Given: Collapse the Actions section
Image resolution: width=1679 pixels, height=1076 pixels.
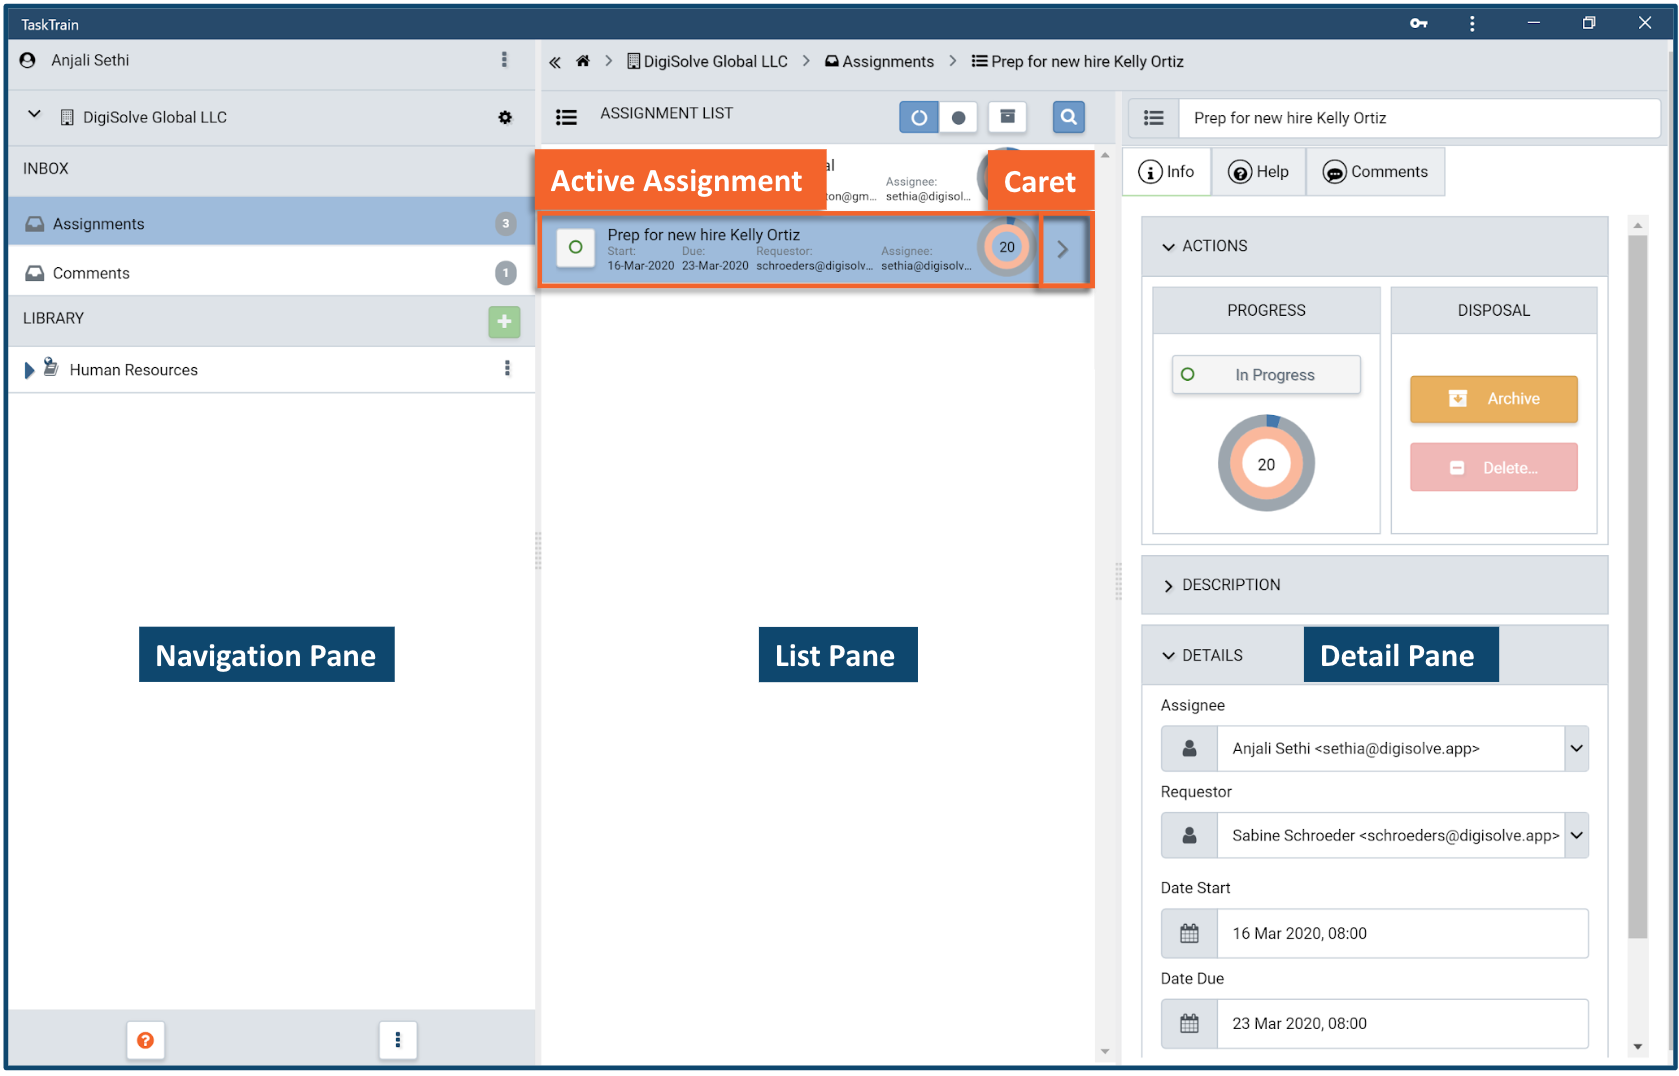Looking at the screenshot, I should (x=1374, y=246).
